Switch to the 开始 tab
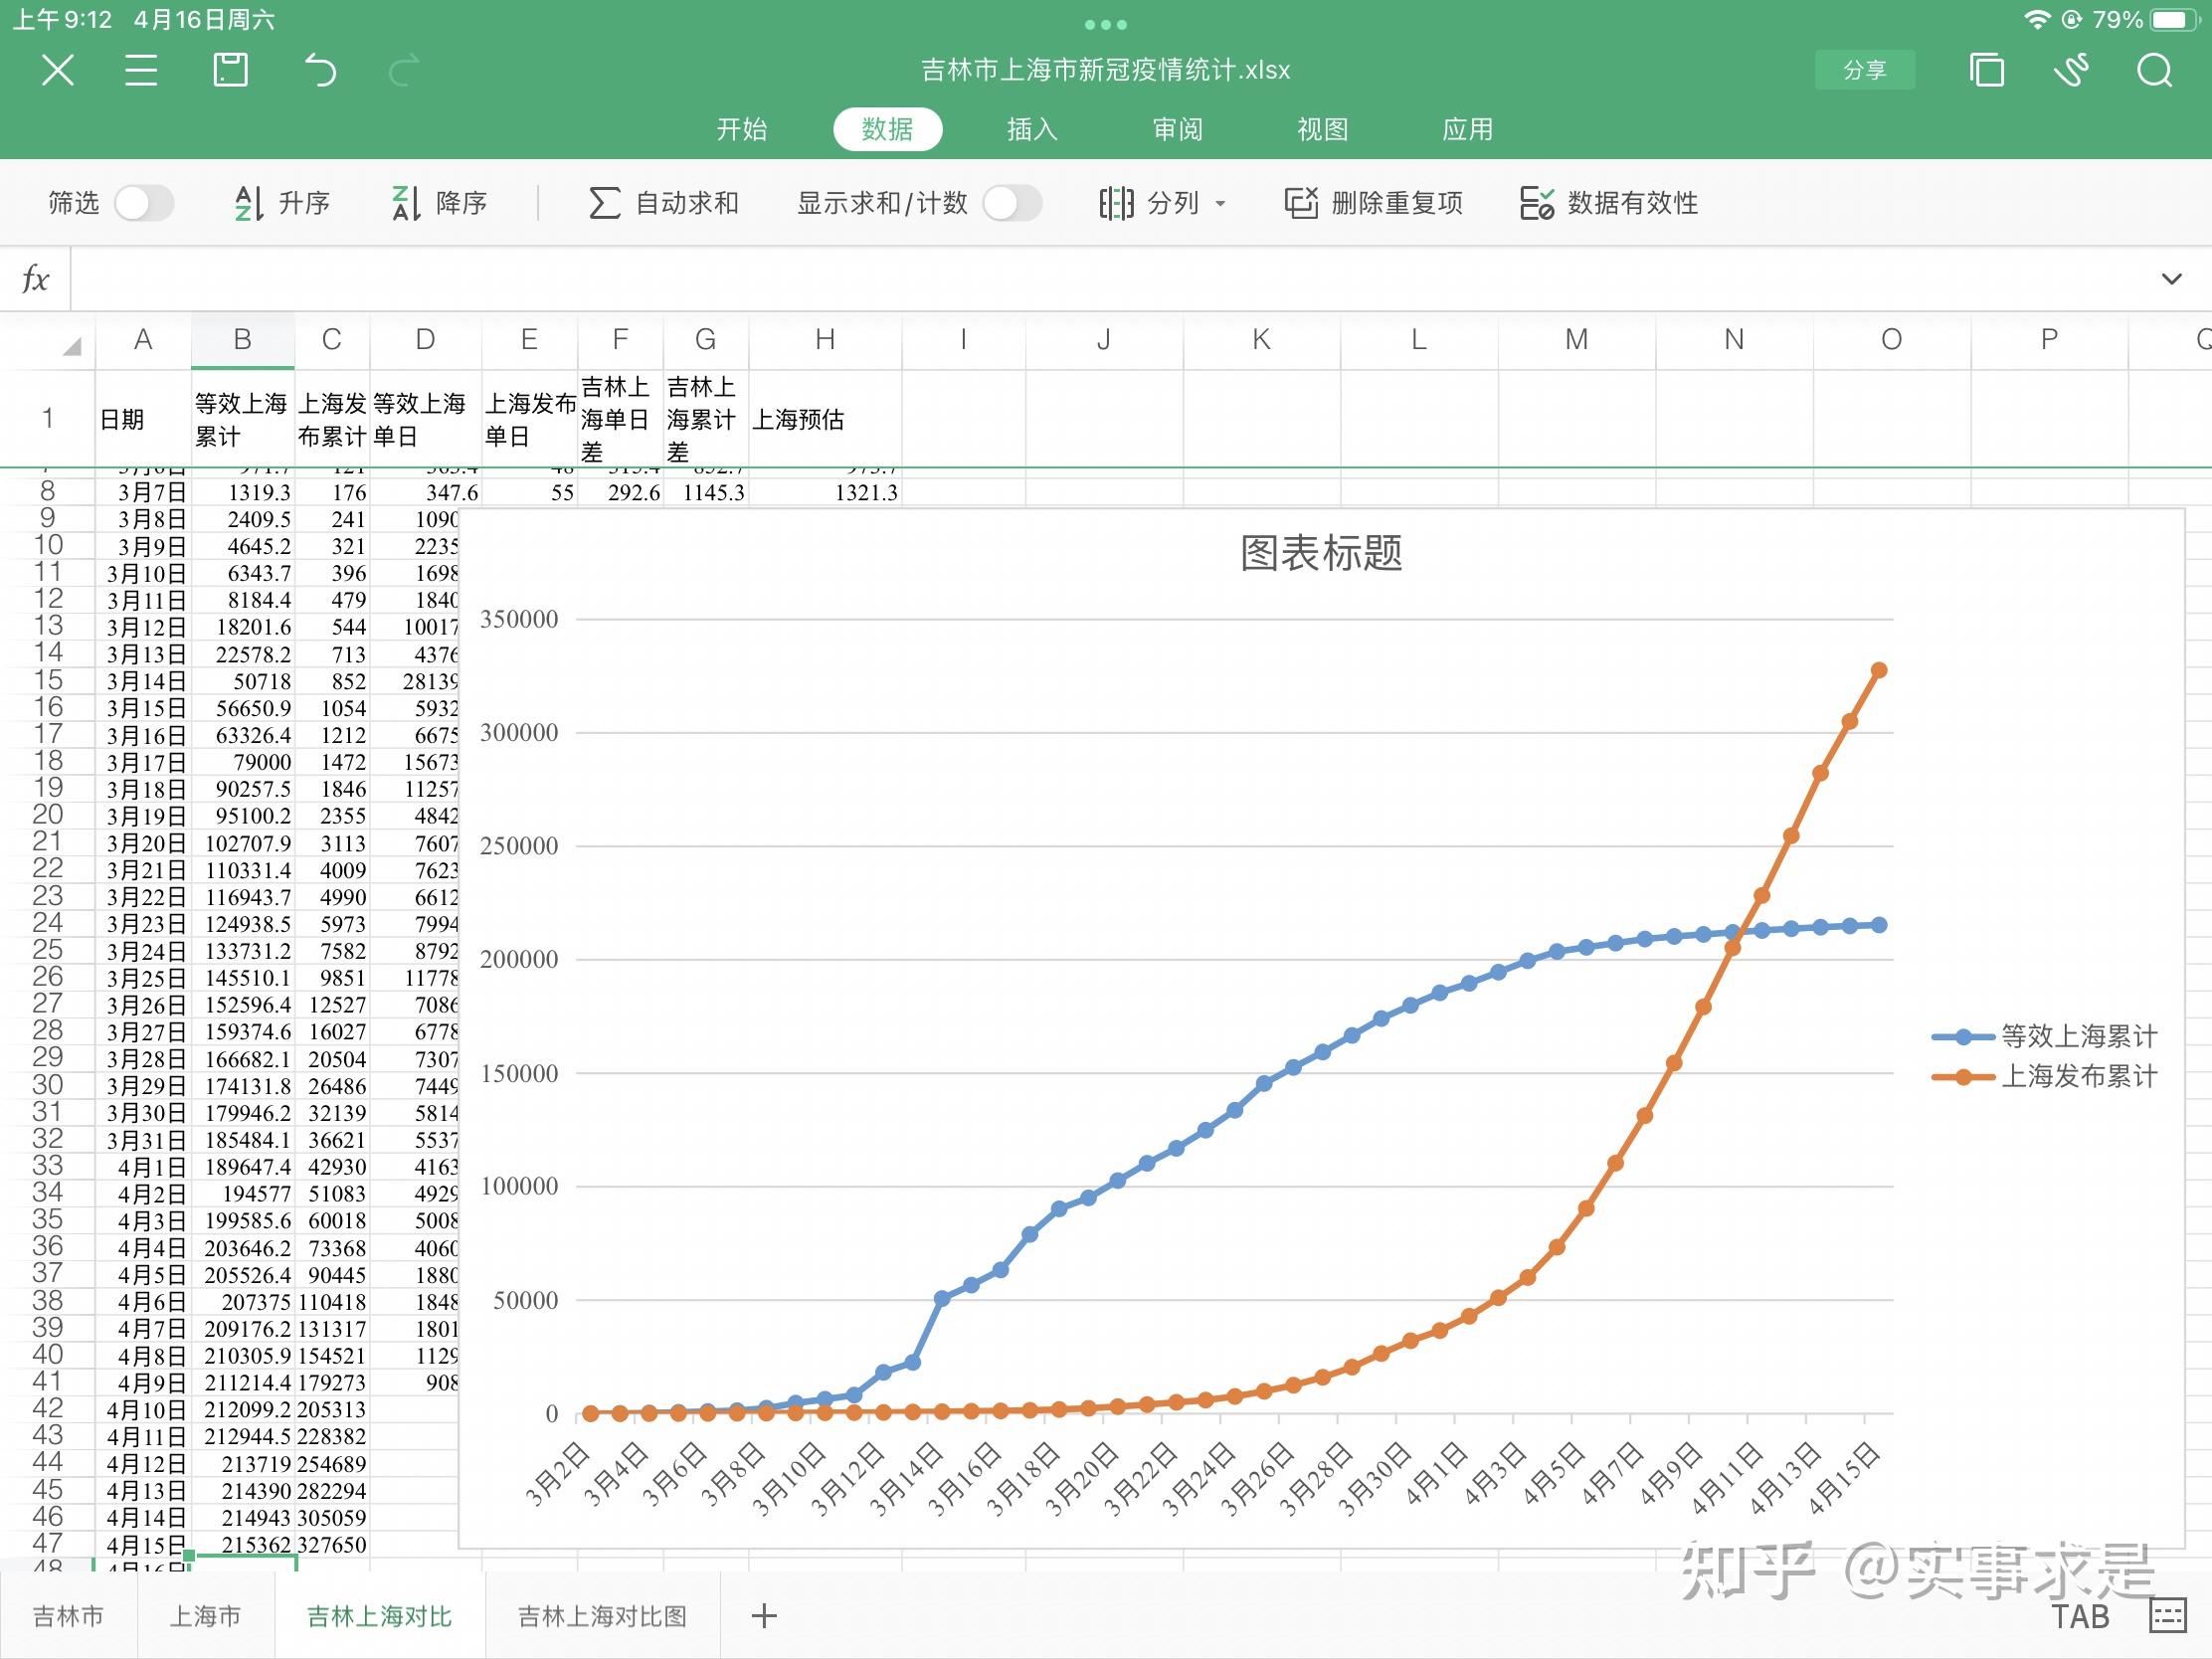2212x1659 pixels. pos(742,129)
